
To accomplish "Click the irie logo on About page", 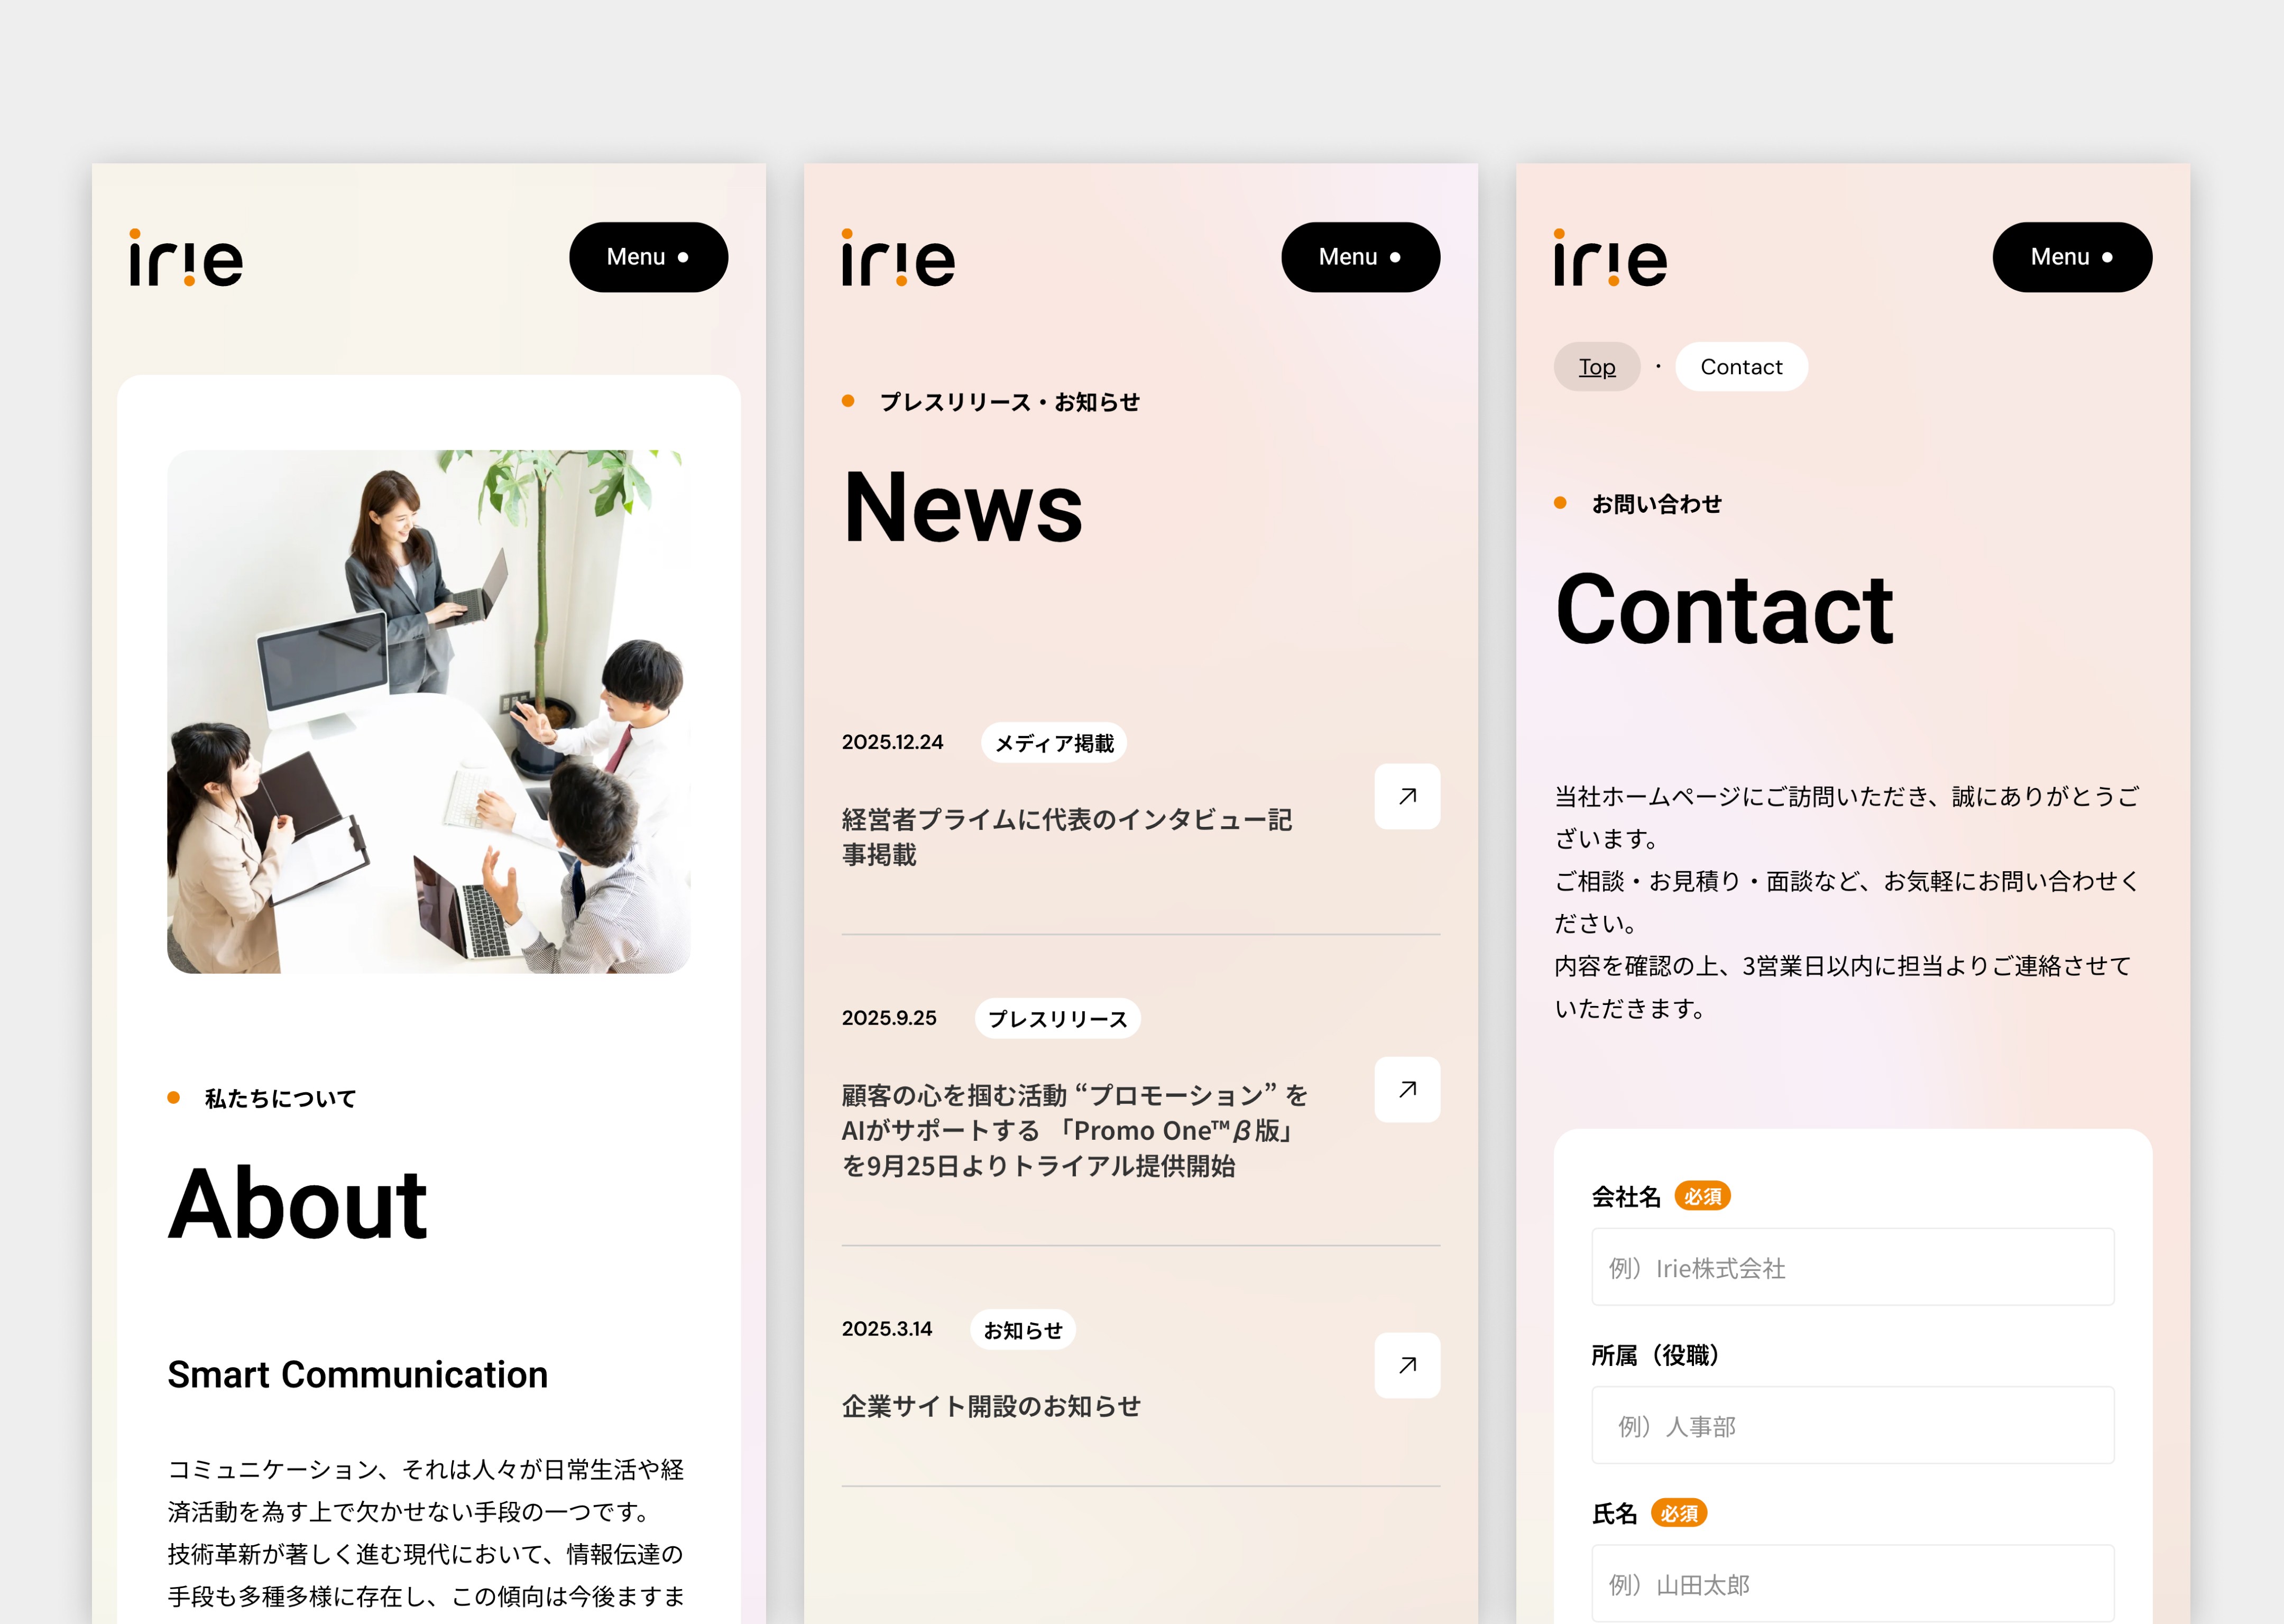I will click(x=186, y=259).
